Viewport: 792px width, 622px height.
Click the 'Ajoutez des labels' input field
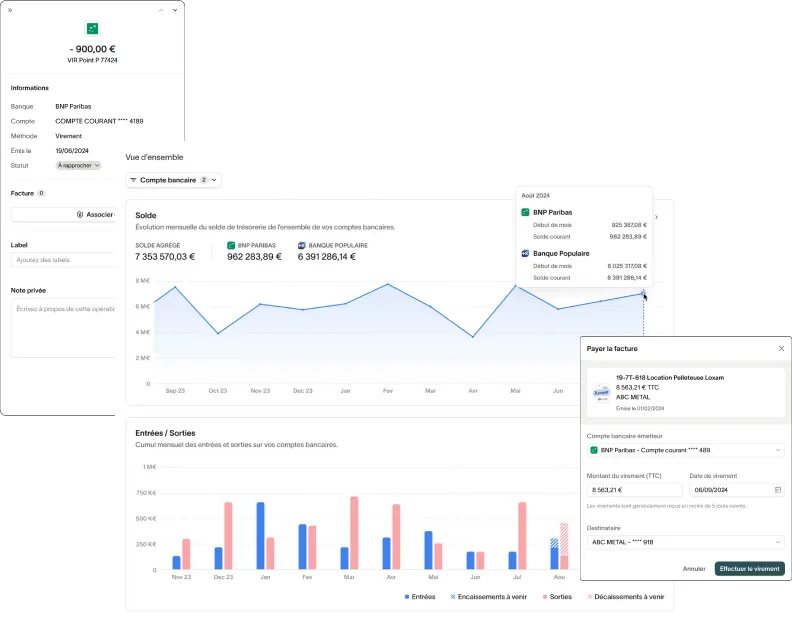pyautogui.click(x=63, y=260)
